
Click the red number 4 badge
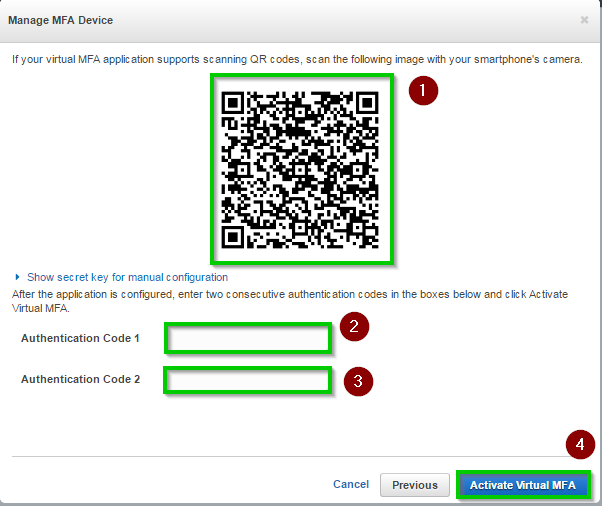581,445
